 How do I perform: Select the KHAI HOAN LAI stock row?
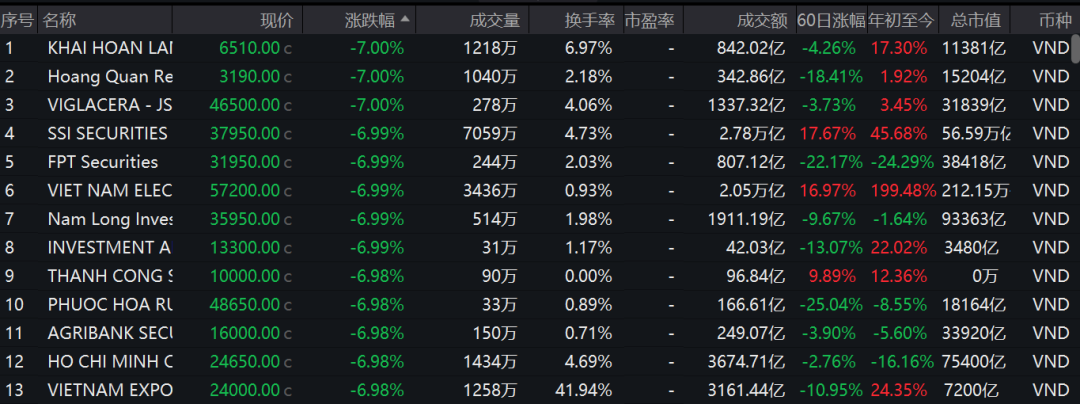pos(110,47)
